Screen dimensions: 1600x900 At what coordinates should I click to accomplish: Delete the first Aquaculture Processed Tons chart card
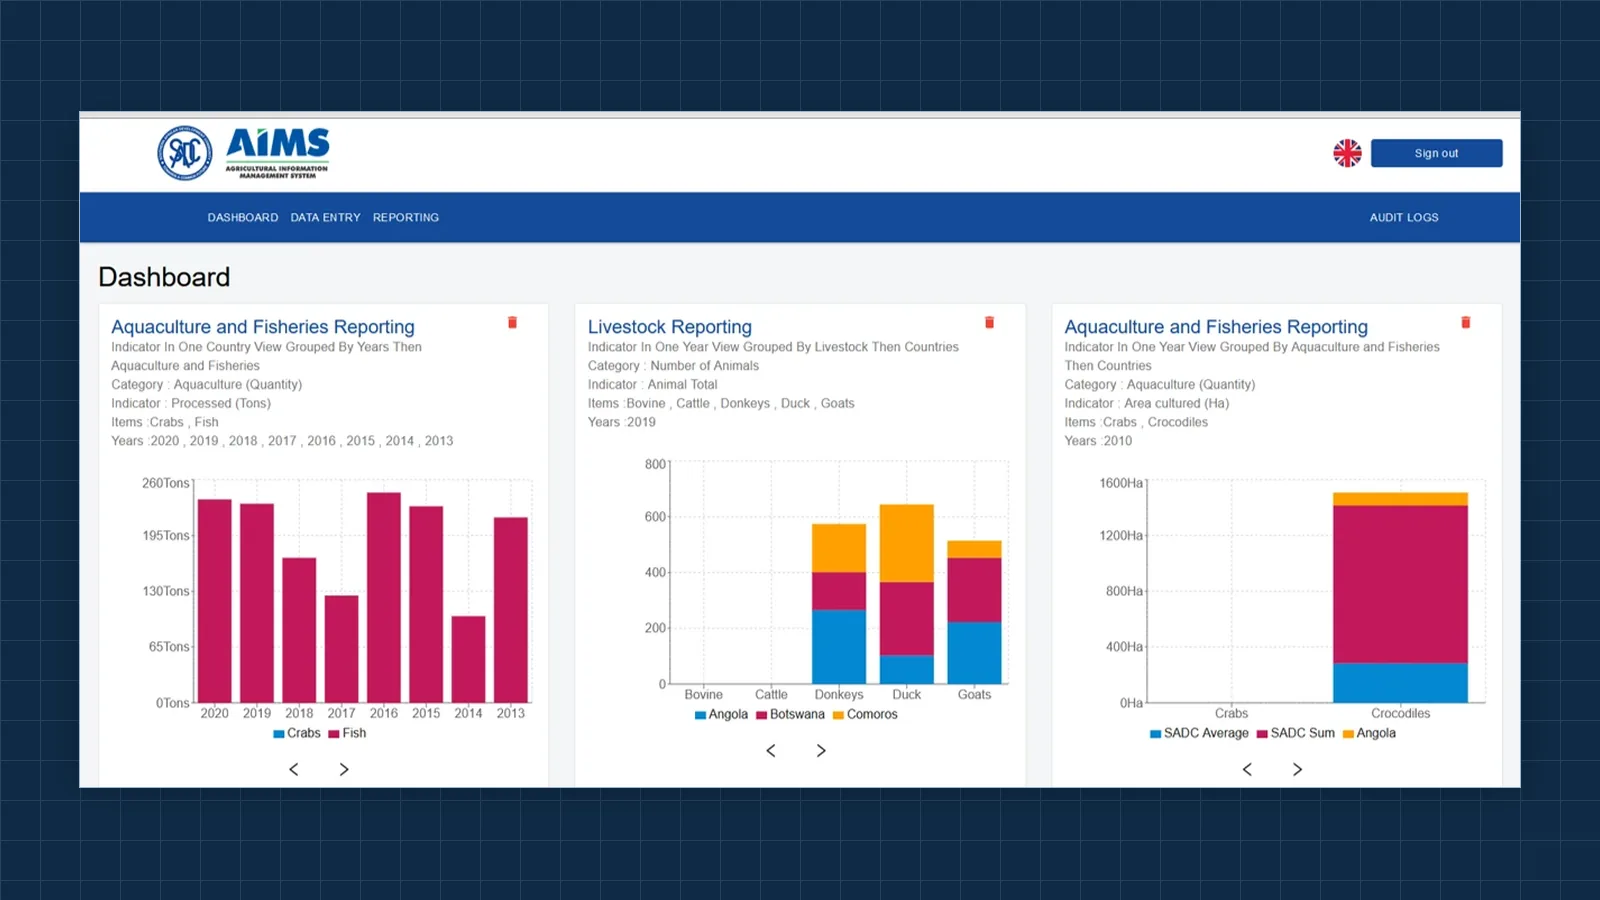512,322
